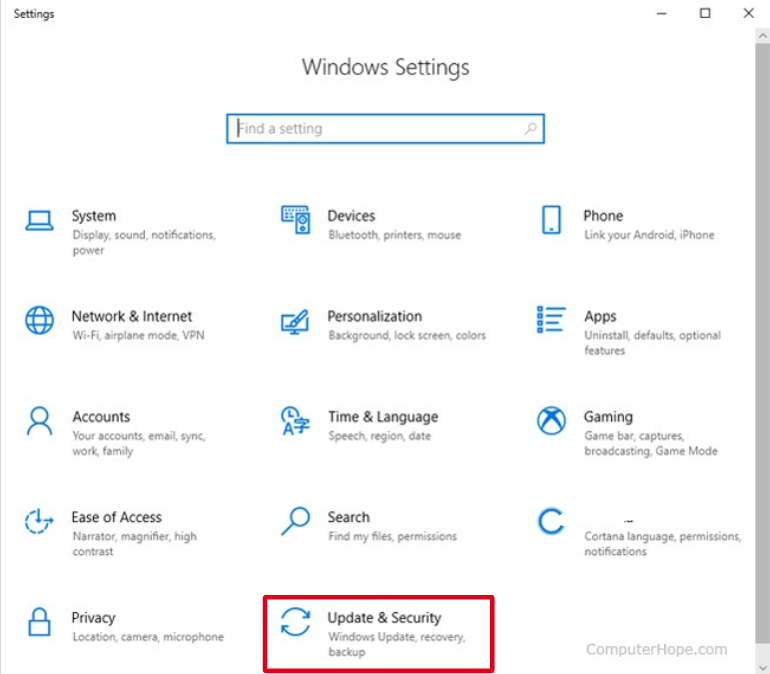Screen dimensions: 770x674
Task: Open Ease of Access title
Action: click(x=116, y=517)
